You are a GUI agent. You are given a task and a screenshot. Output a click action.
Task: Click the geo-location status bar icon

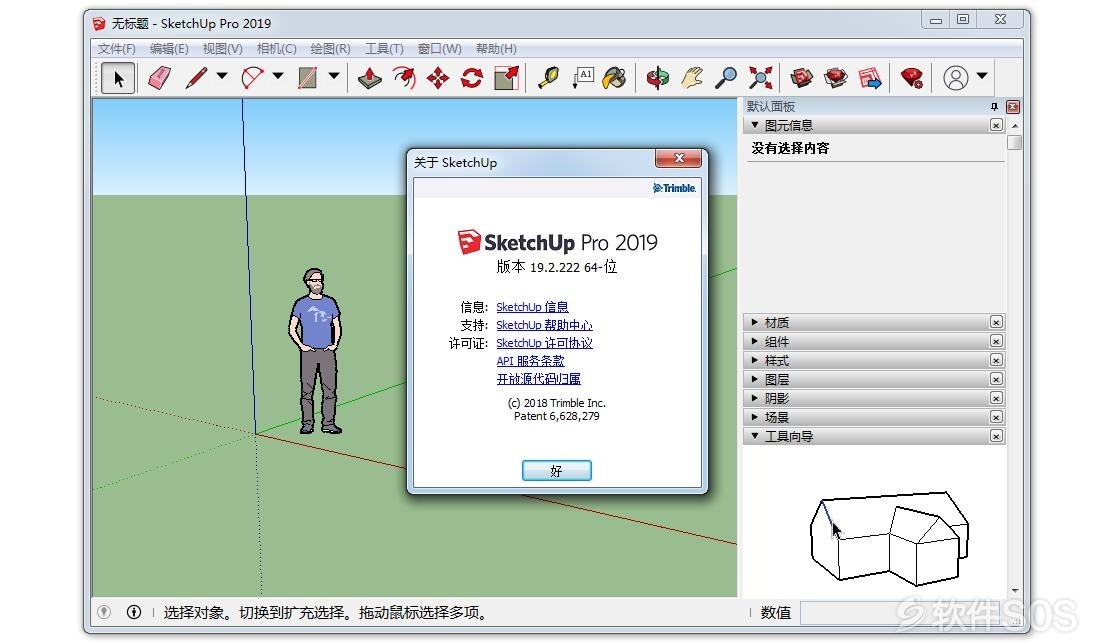[104, 612]
